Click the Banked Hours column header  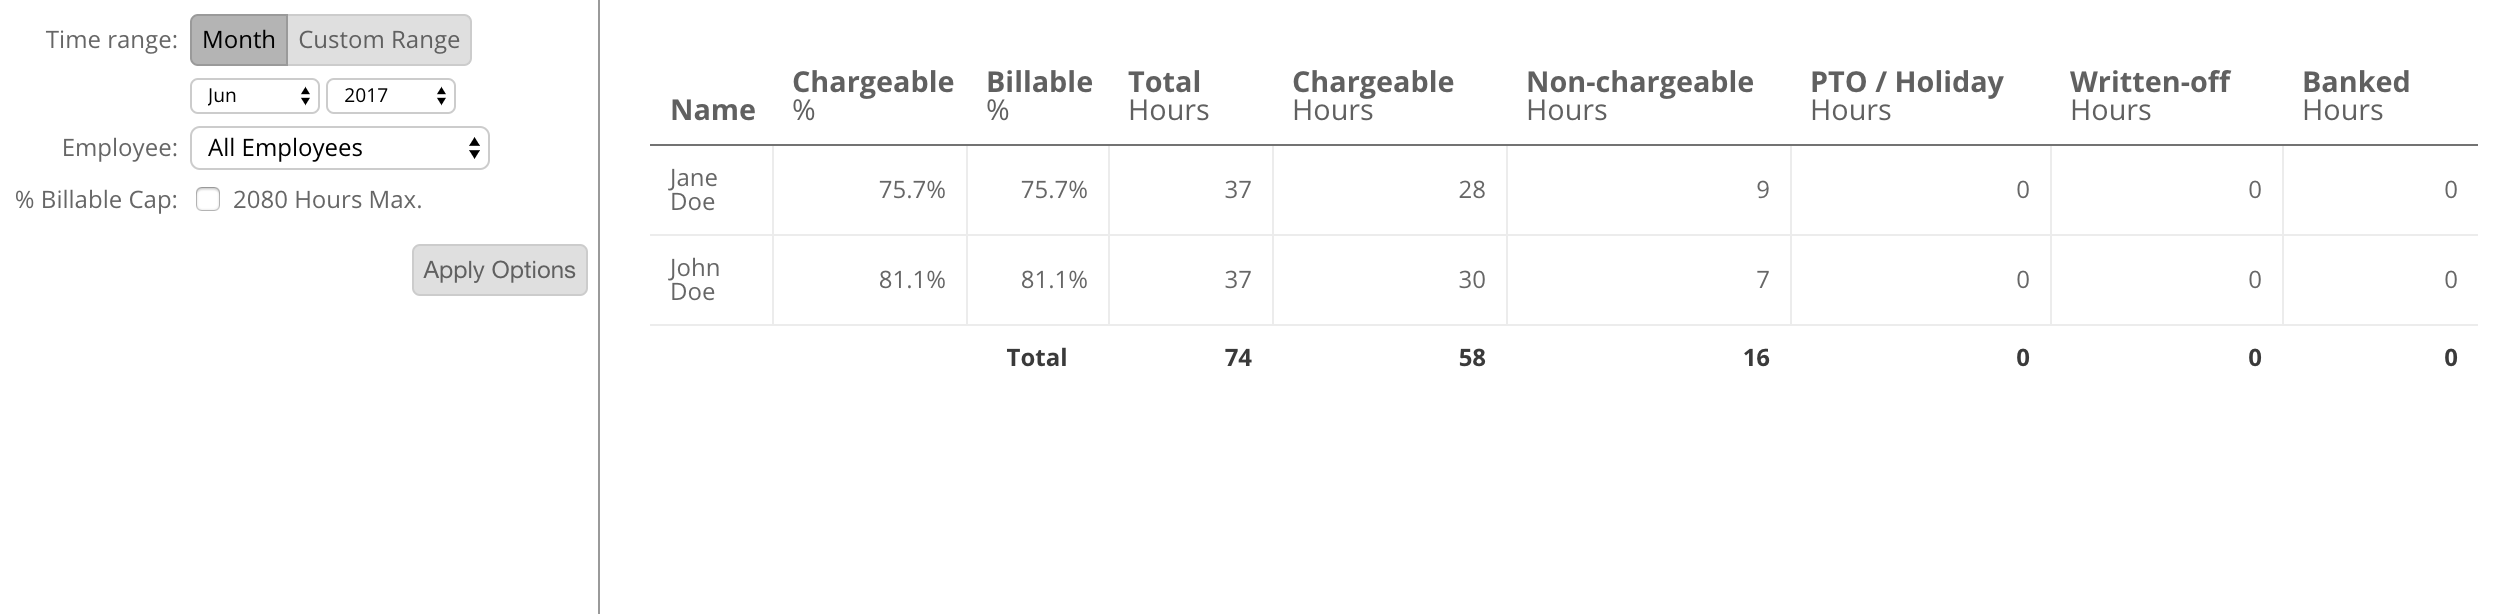coord(2356,96)
